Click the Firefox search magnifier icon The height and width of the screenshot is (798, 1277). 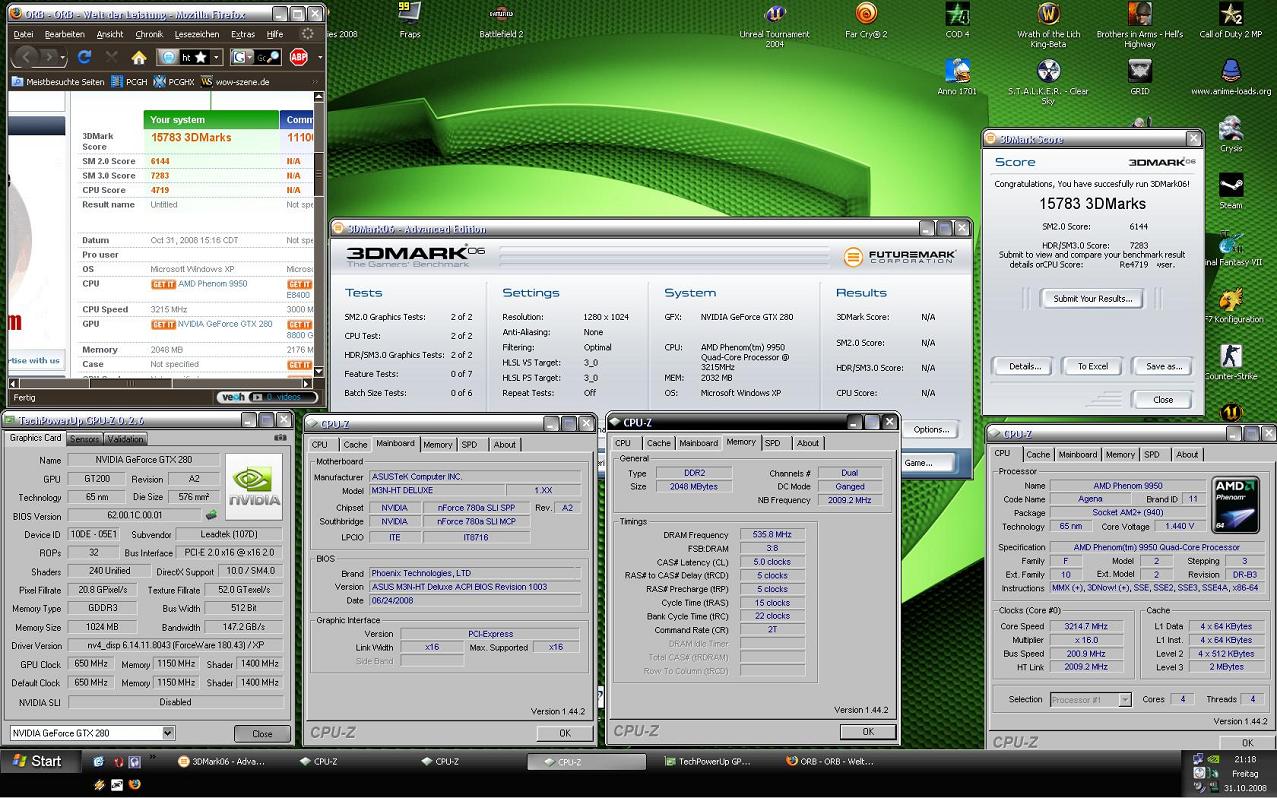pos(273,57)
